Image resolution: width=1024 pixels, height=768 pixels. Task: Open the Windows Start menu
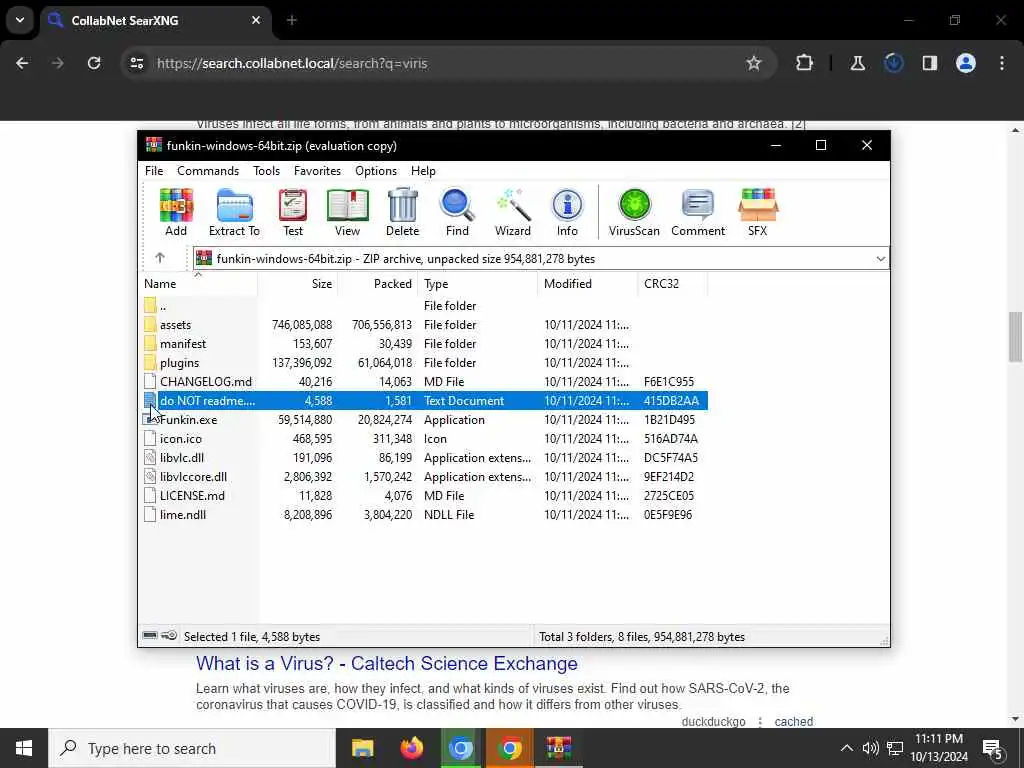(24, 748)
